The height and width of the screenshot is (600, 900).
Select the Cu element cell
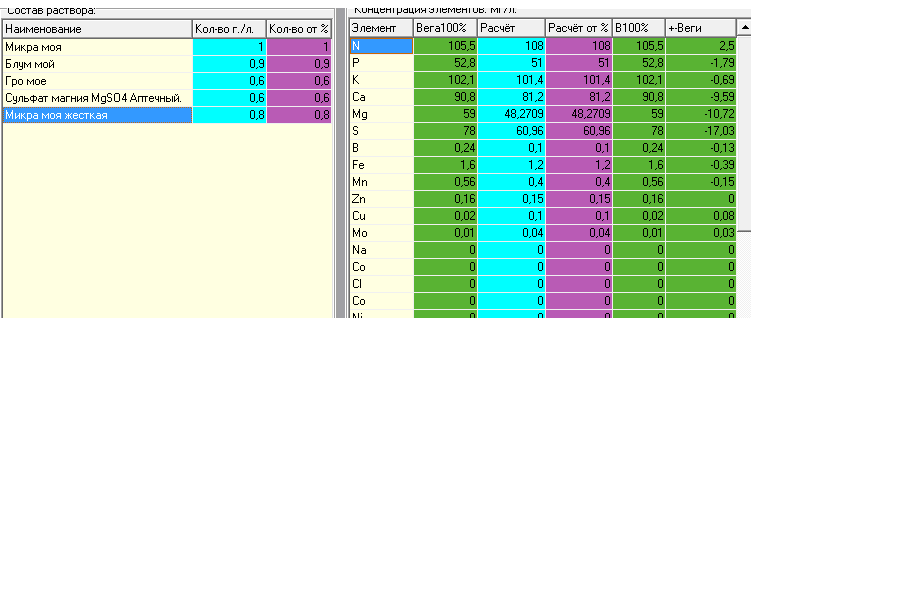coord(381,216)
